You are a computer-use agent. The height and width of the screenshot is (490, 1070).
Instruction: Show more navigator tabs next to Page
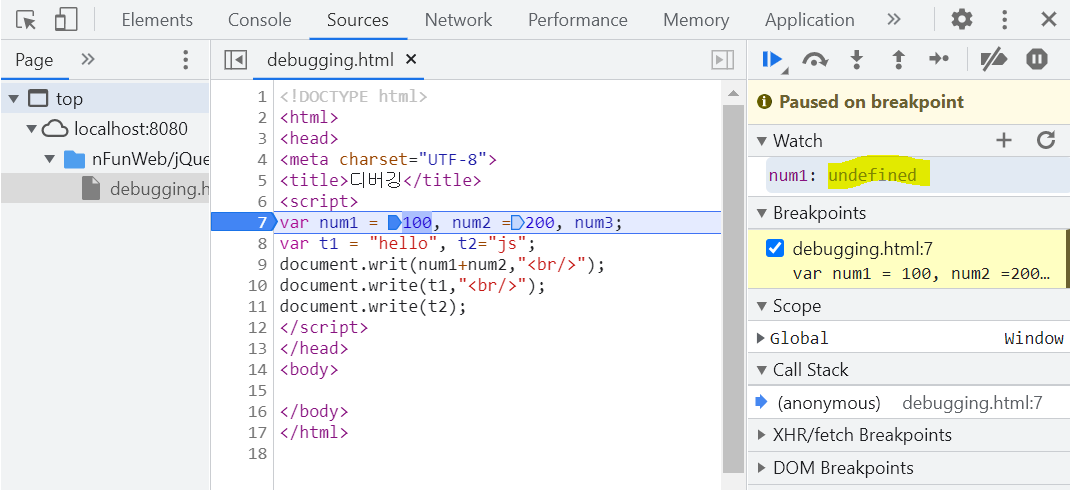pyautogui.click(x=87, y=59)
